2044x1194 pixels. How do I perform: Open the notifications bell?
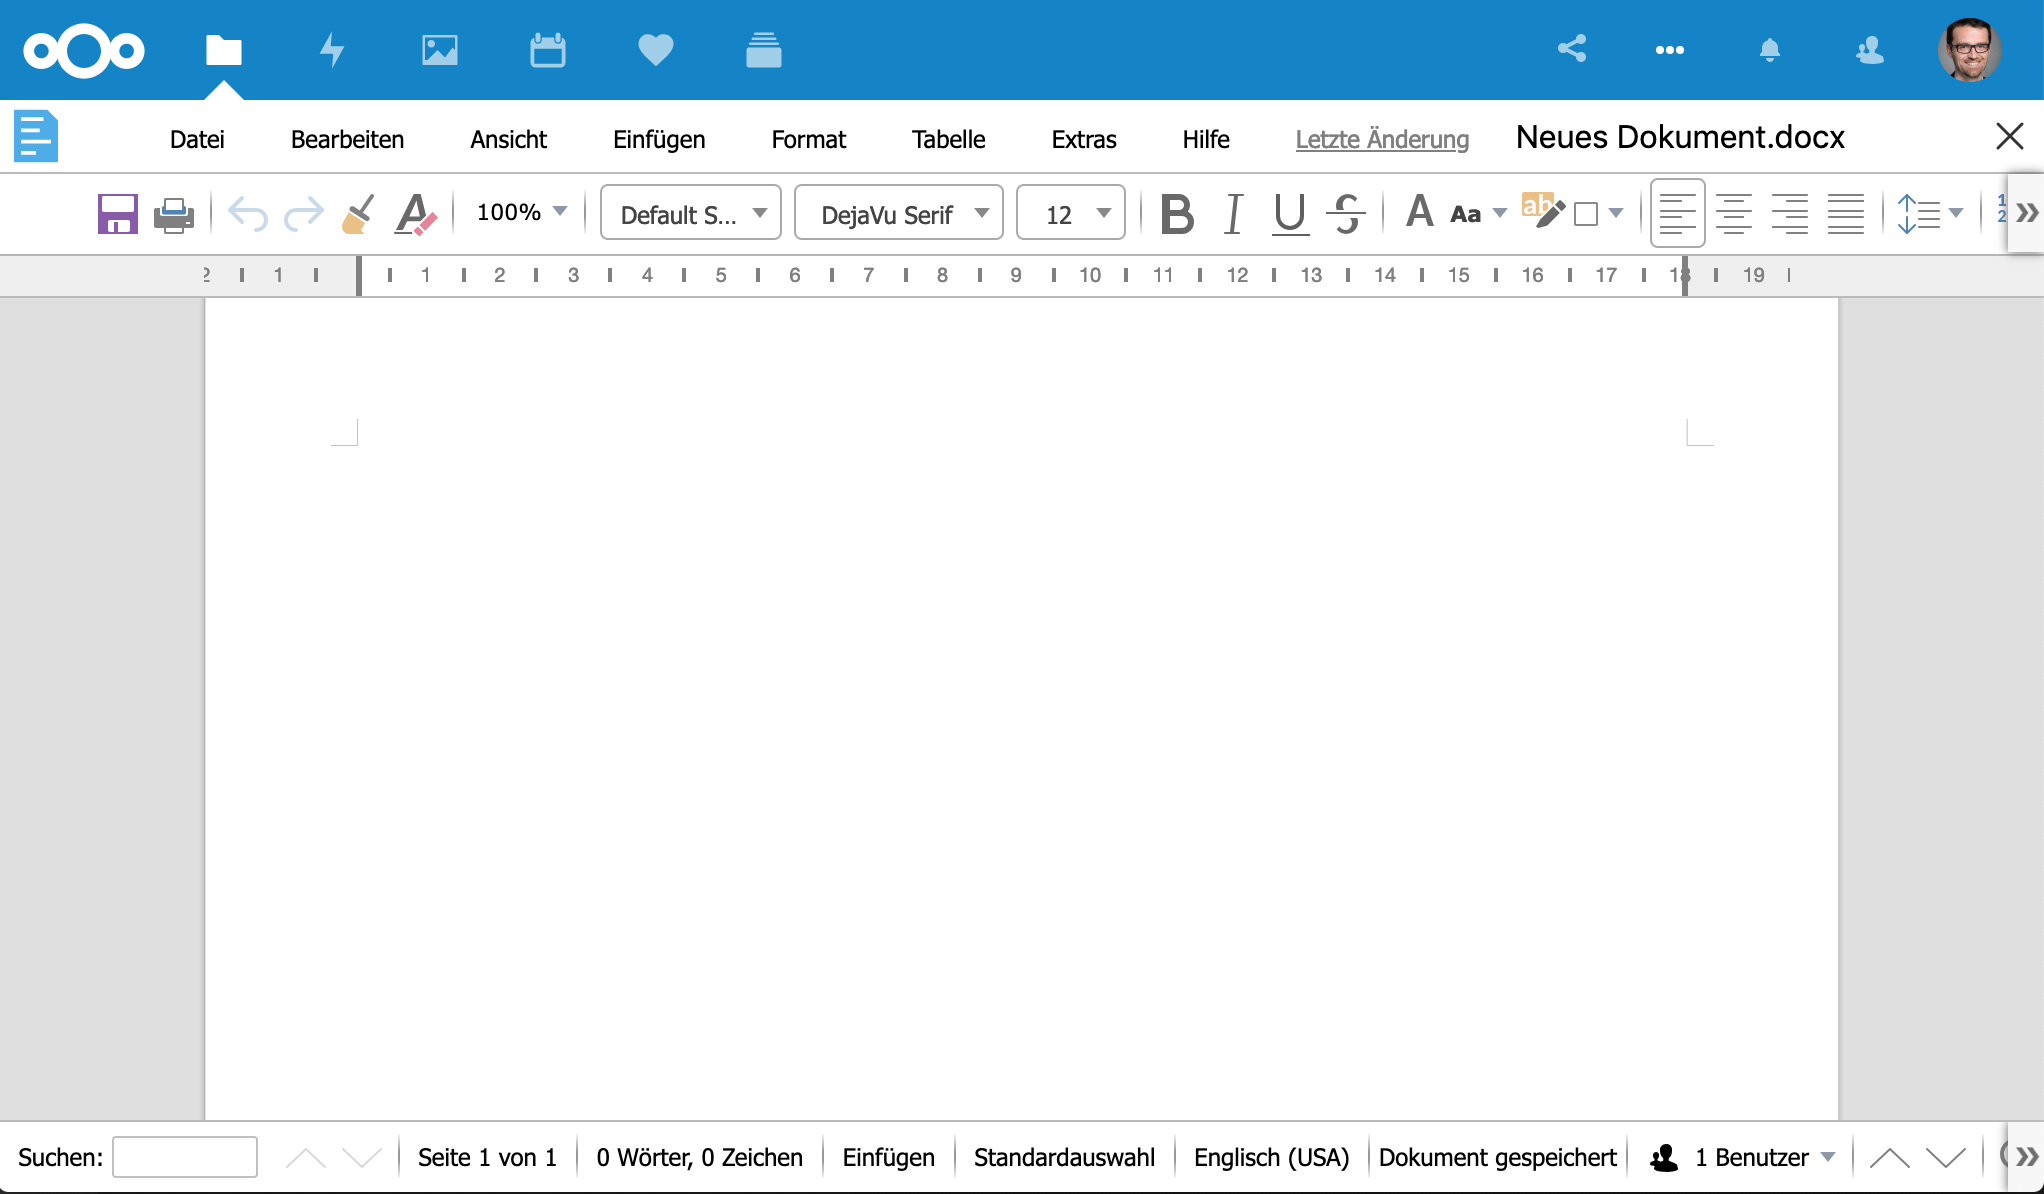point(1770,50)
